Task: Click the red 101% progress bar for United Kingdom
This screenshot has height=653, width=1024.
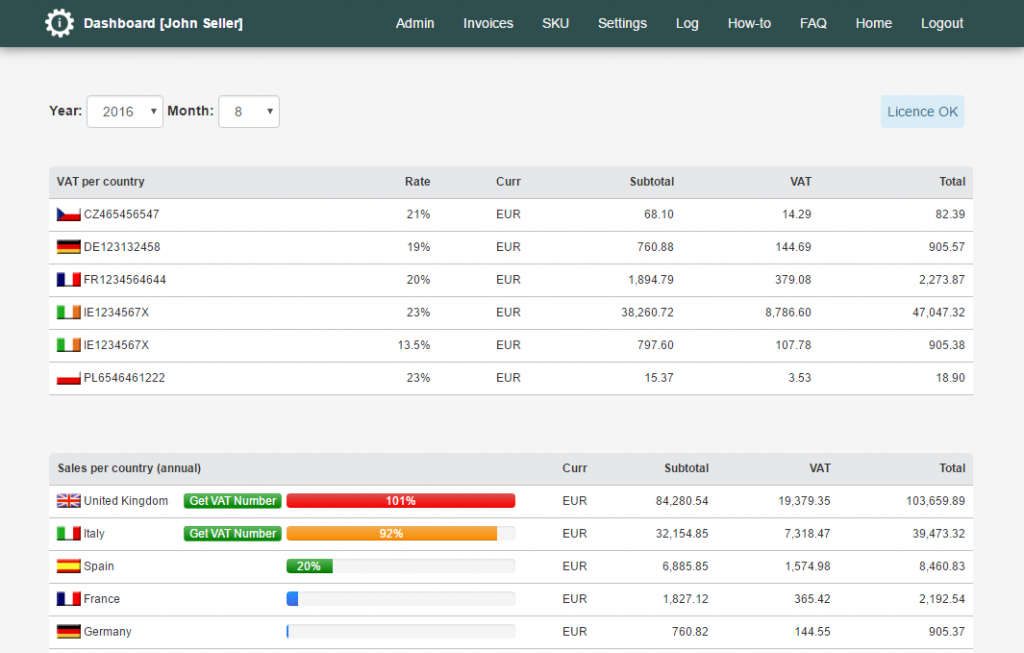Action: tap(400, 500)
